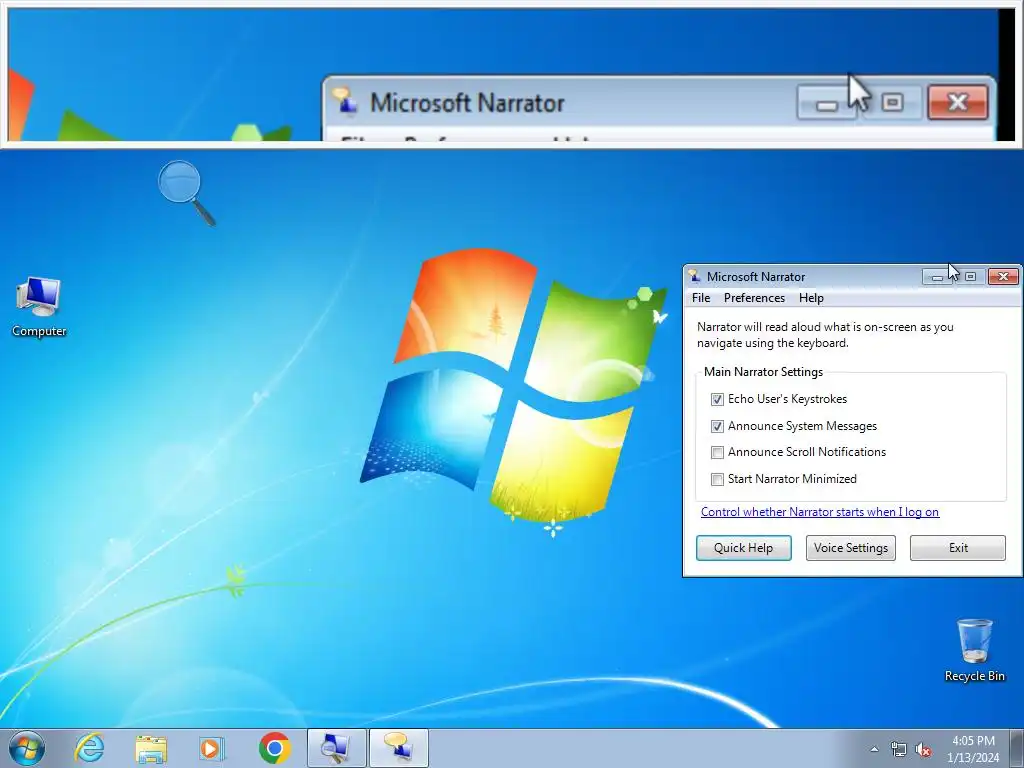Open the Narrator Preferences menu
This screenshot has height=768, width=1024.
coord(754,298)
